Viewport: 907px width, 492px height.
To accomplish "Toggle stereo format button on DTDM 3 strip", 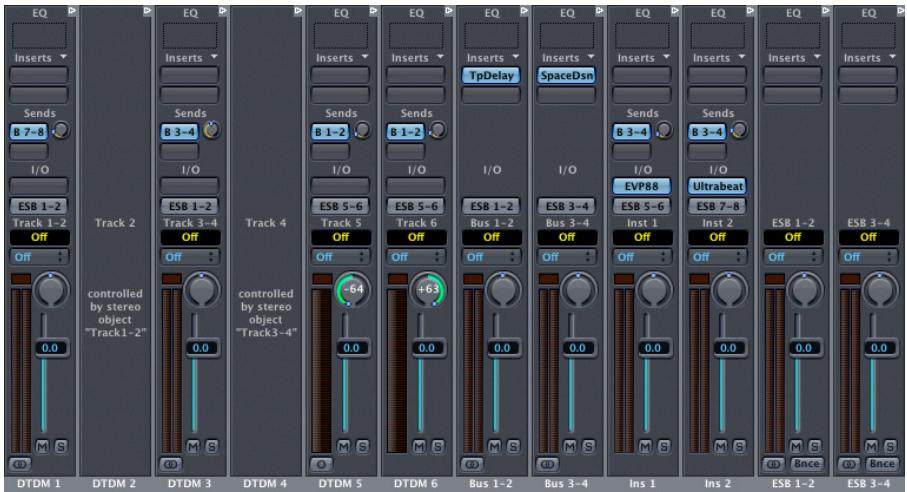I will tap(171, 464).
